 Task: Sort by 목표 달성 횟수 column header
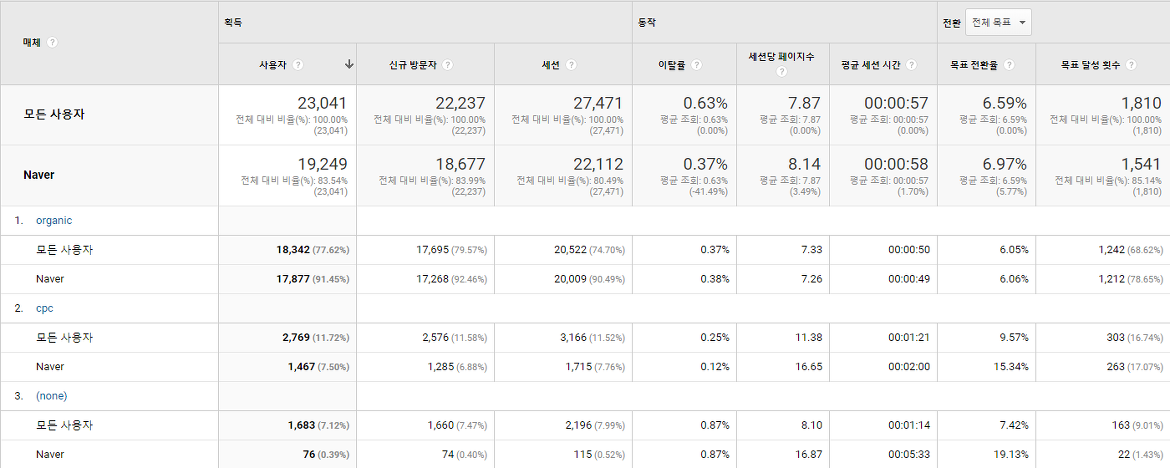[1092, 65]
